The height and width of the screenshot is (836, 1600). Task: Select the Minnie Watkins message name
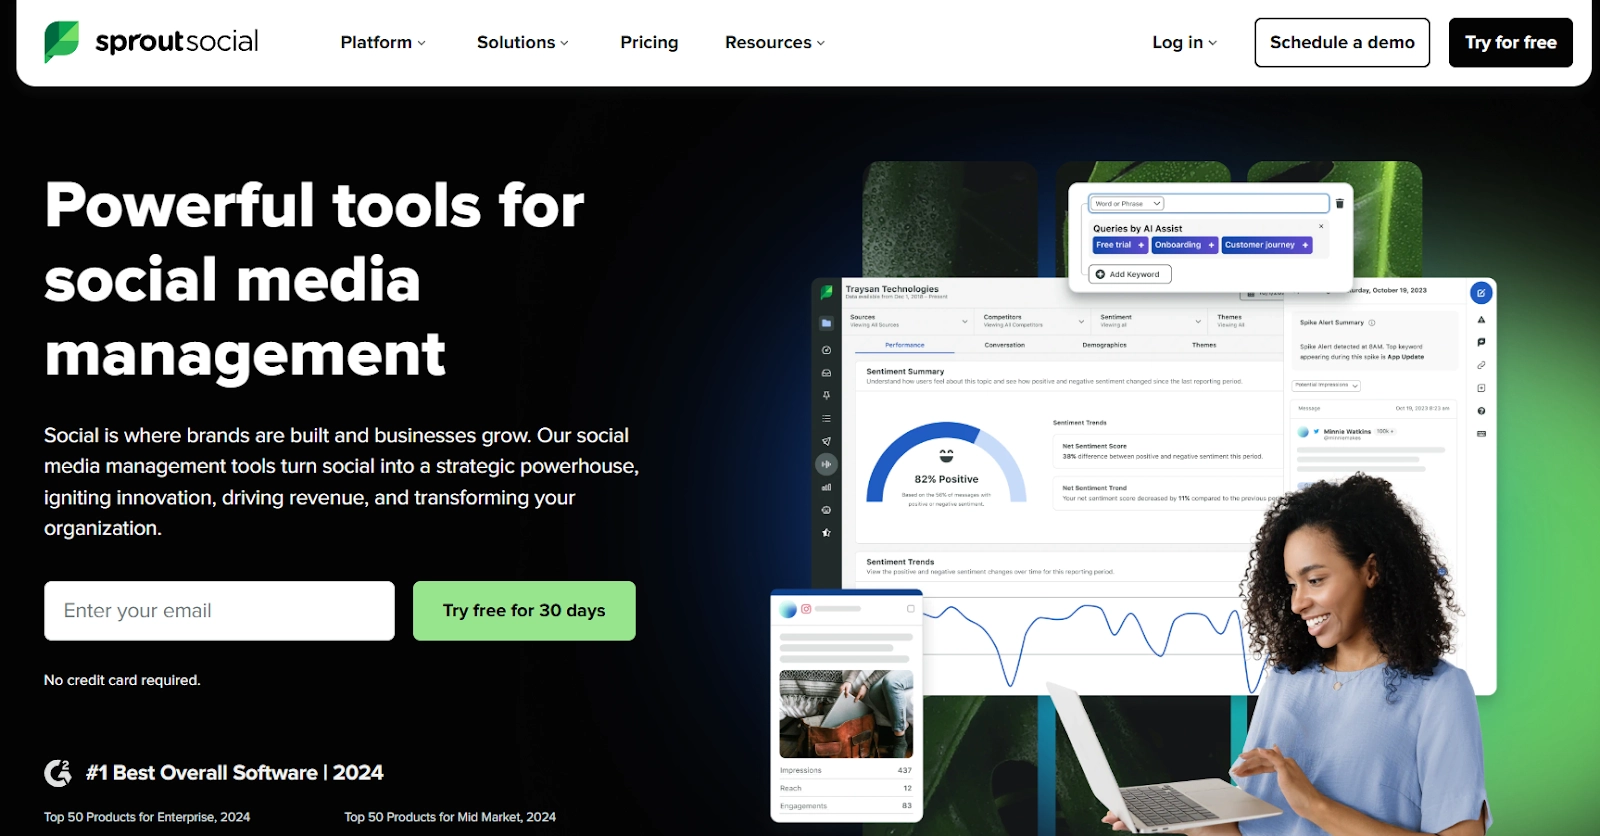(1347, 432)
